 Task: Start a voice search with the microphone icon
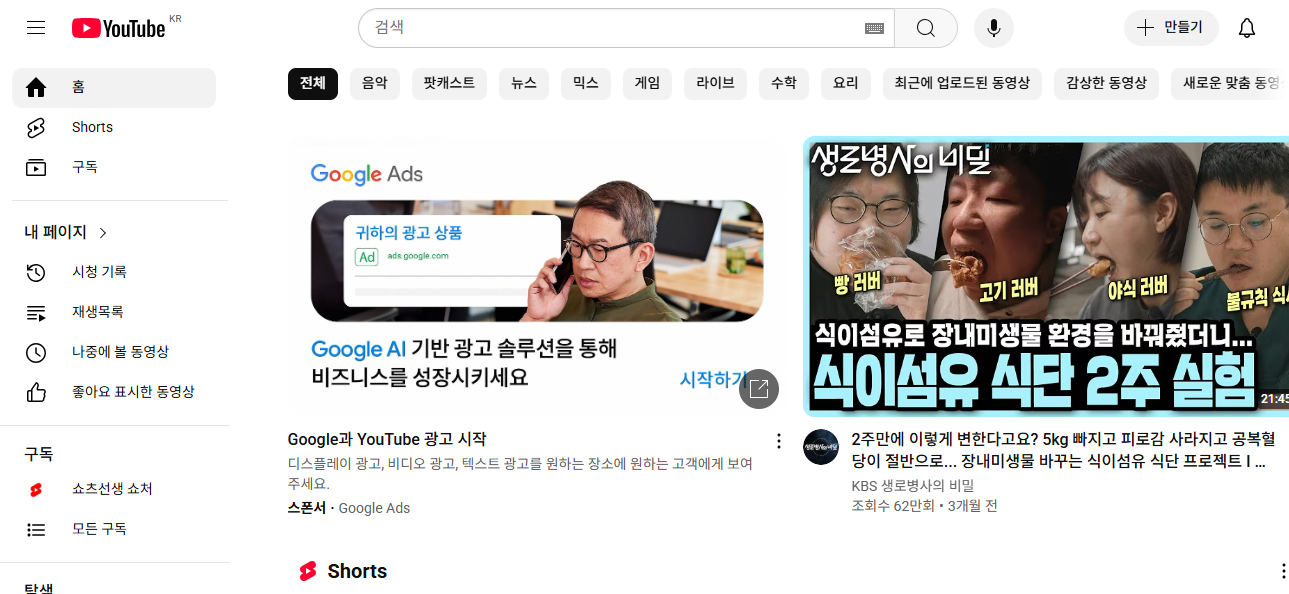point(993,28)
